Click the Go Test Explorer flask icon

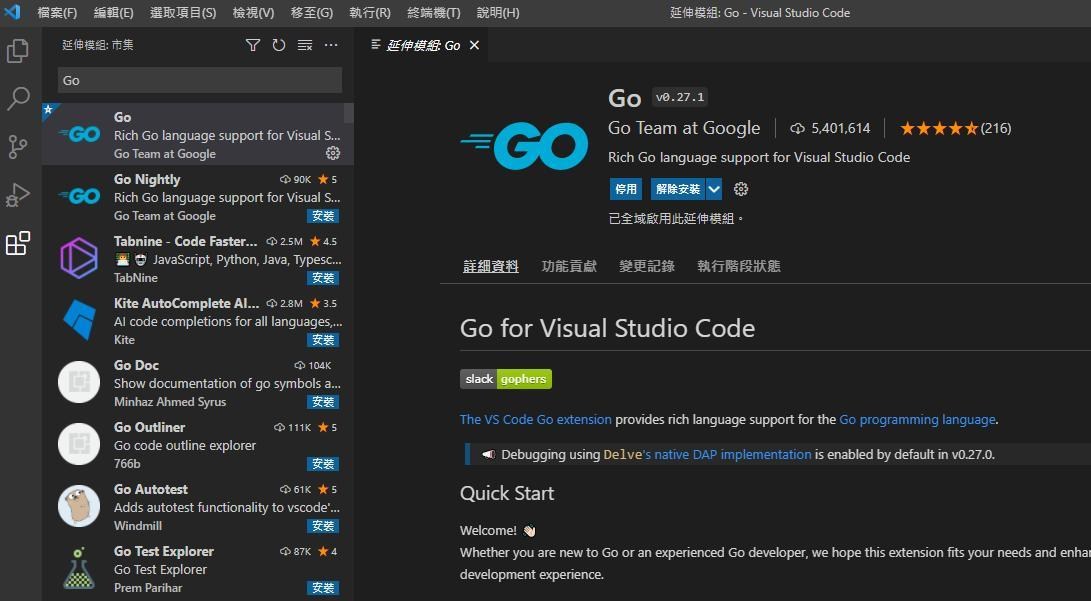coord(79,568)
